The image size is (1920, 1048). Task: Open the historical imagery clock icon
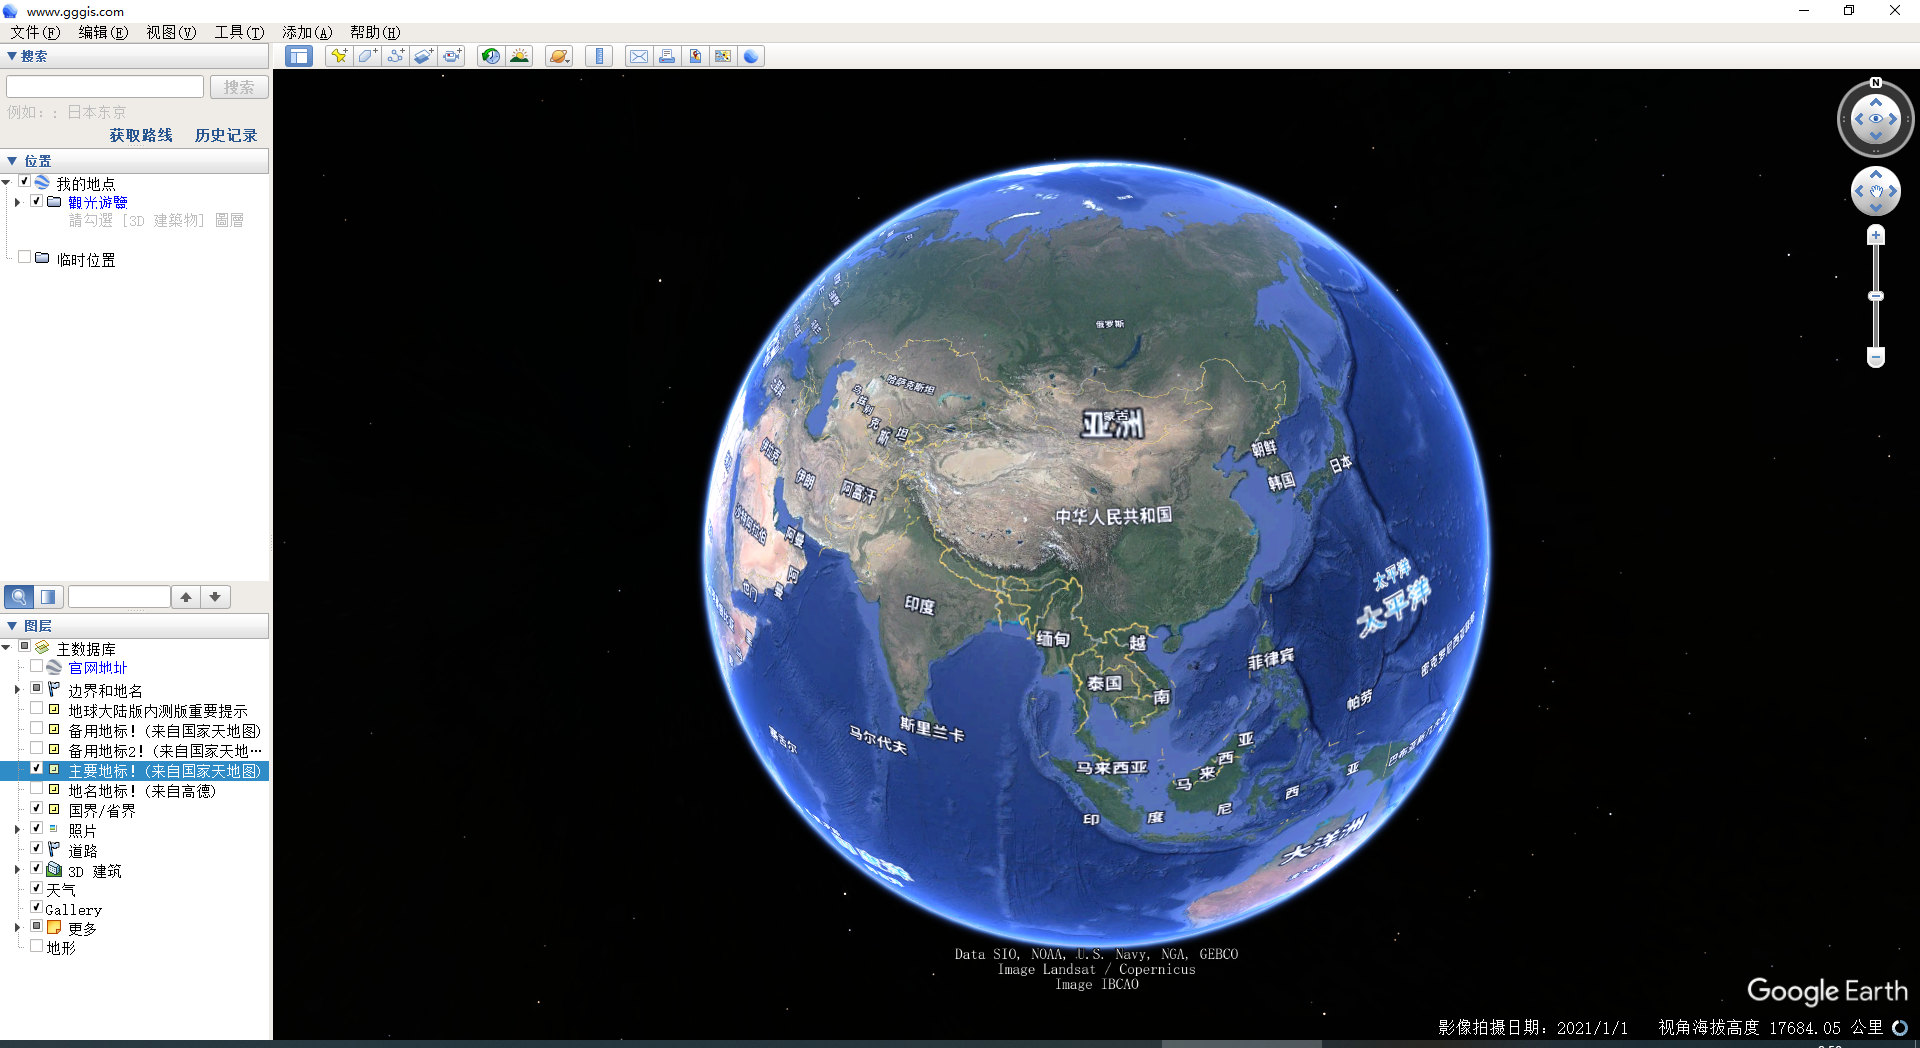click(490, 56)
